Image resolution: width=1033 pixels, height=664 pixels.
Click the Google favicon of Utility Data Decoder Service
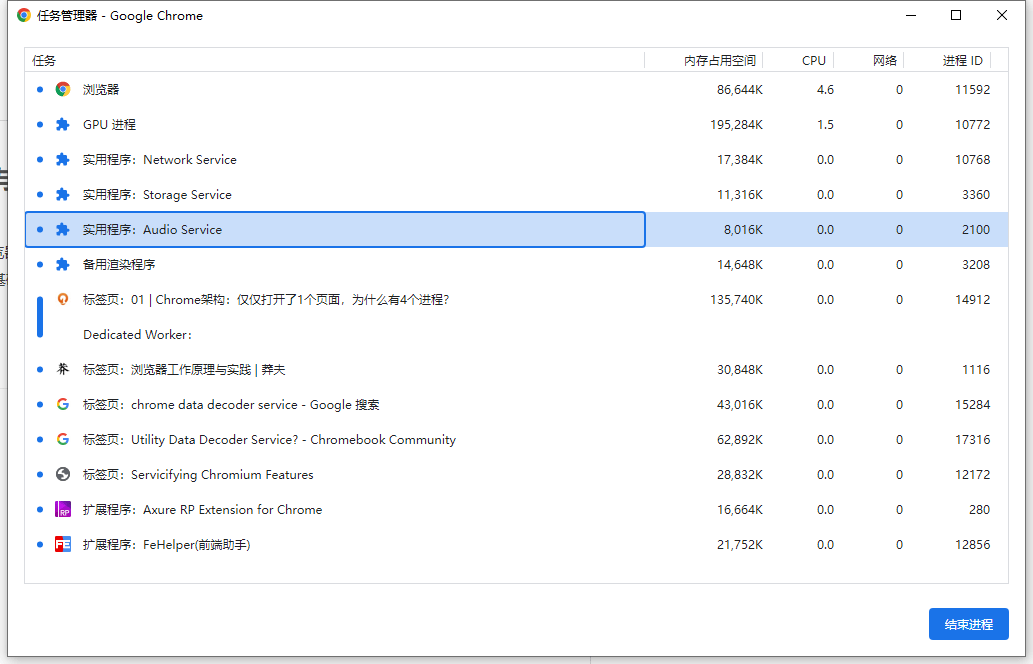pos(63,439)
